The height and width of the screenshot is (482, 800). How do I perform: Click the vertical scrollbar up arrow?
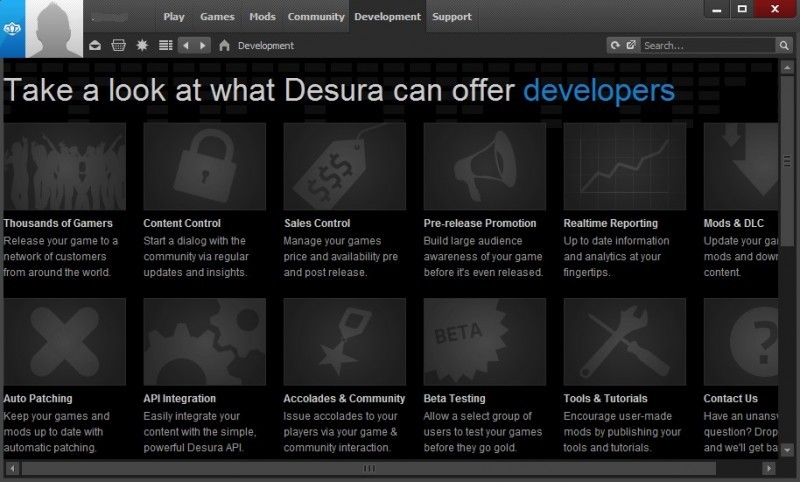click(x=787, y=67)
